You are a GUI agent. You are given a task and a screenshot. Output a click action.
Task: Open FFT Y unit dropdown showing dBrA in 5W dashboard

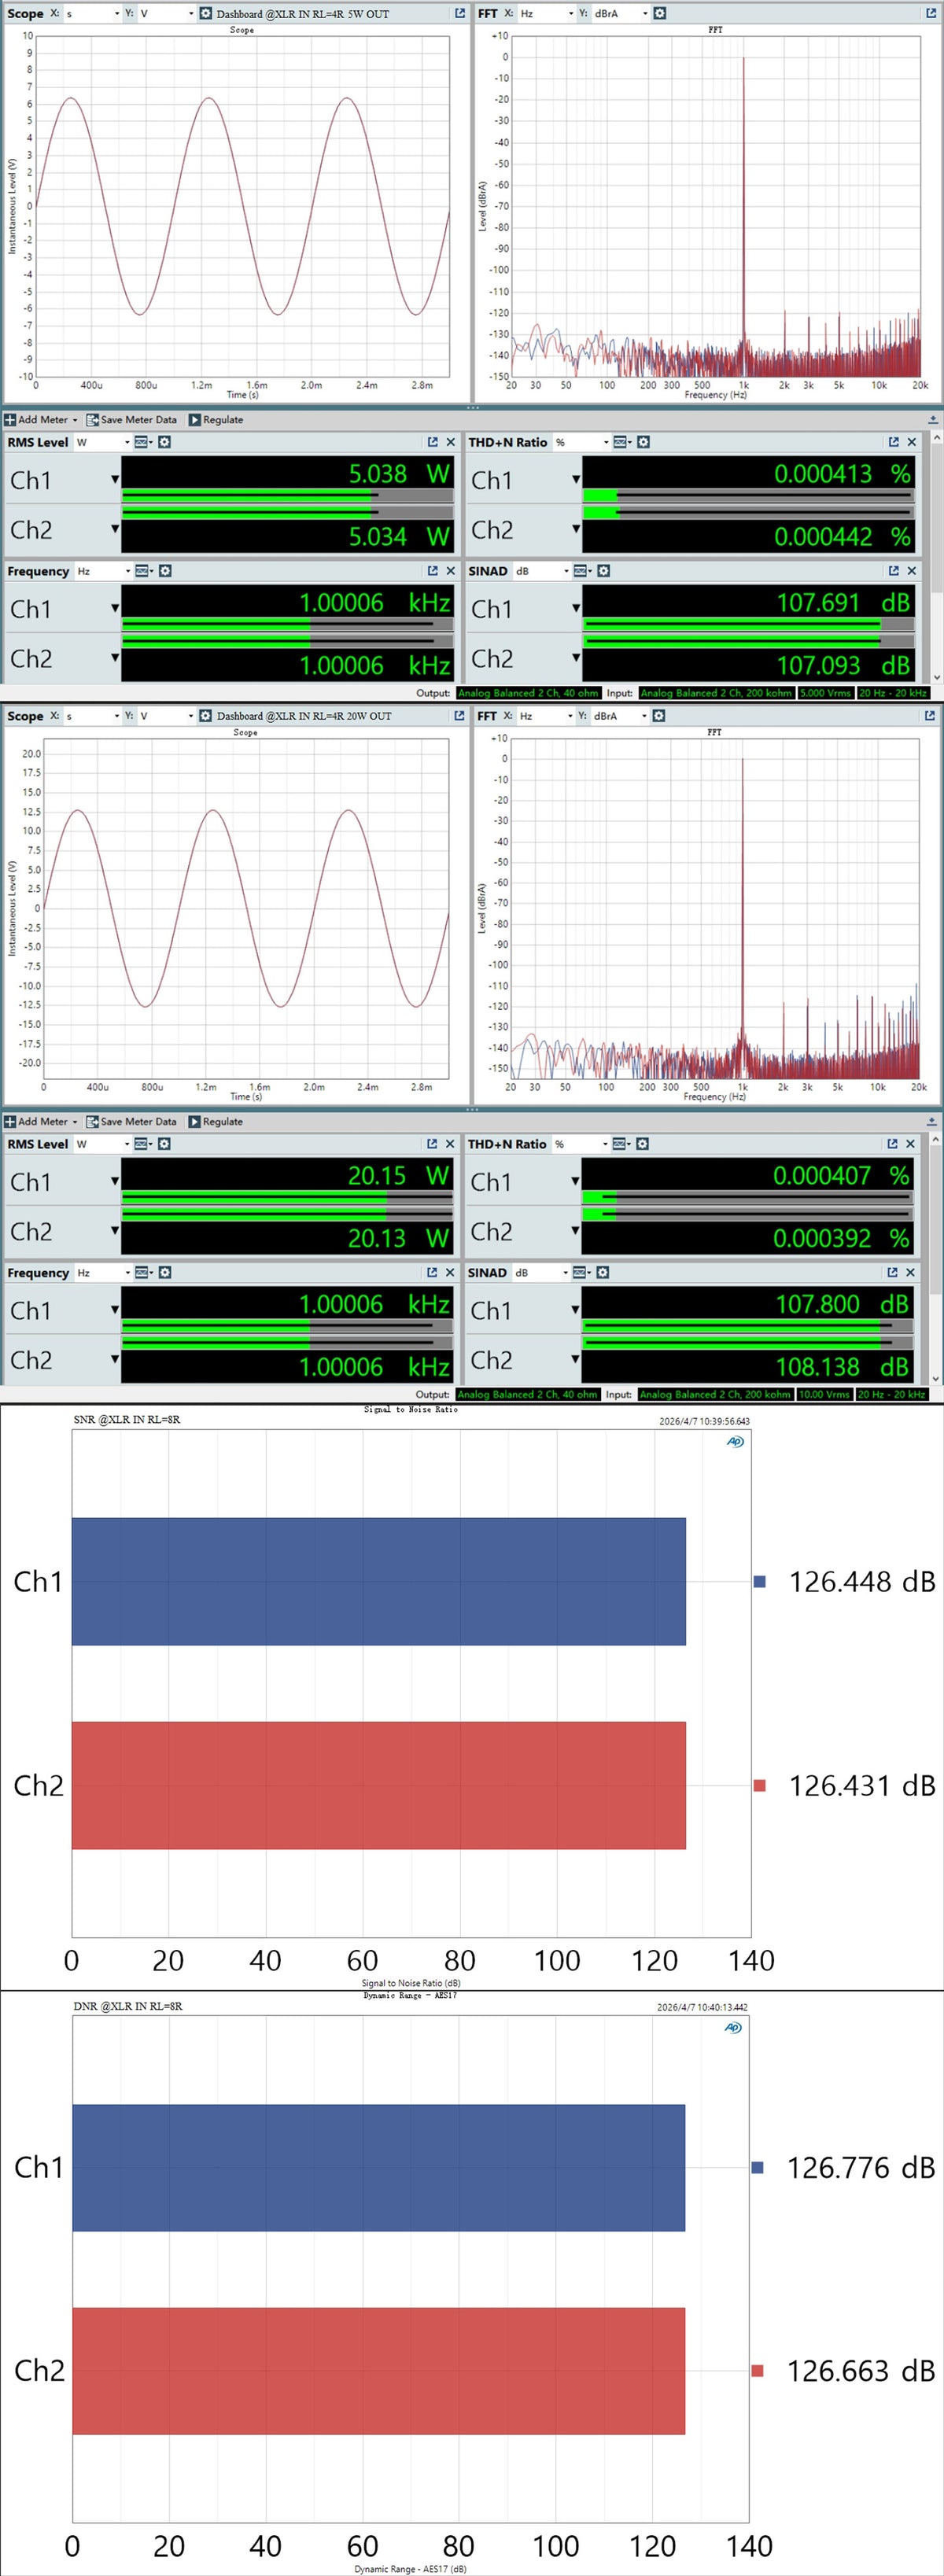coord(620,14)
